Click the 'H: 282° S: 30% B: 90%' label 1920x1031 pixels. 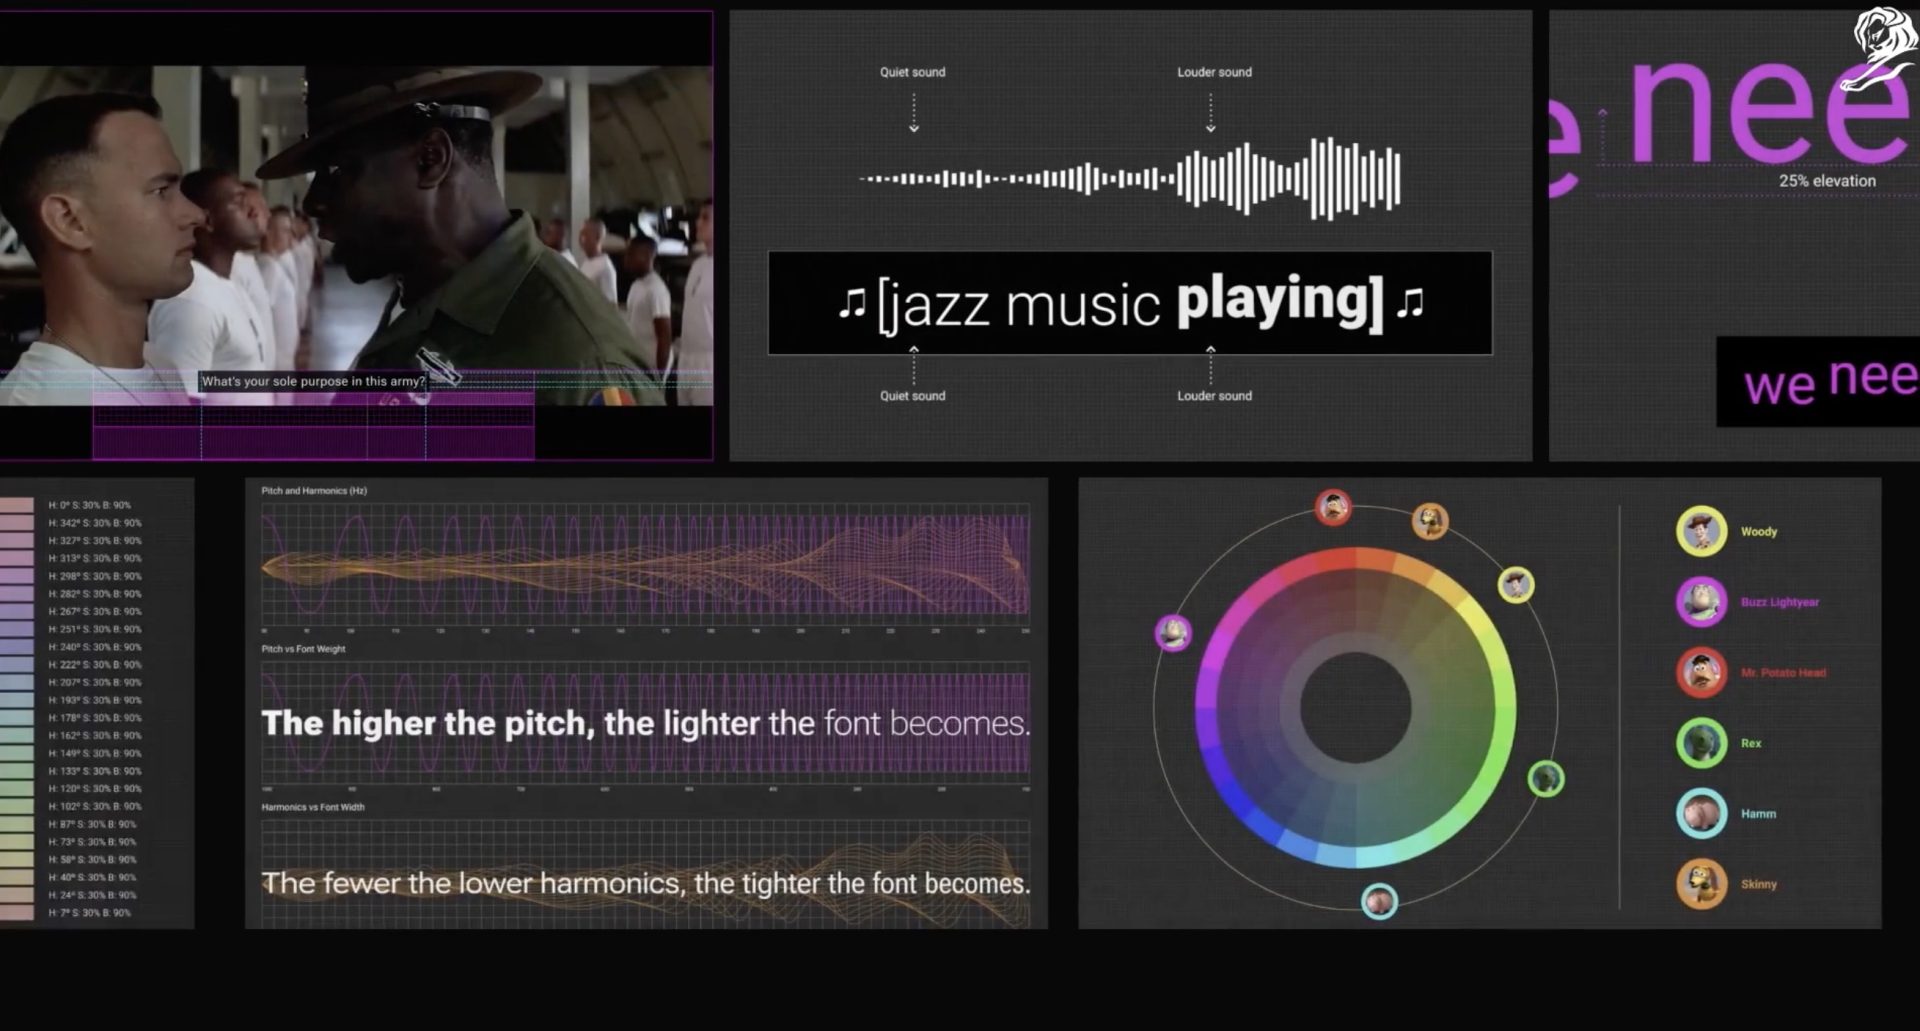pos(95,594)
